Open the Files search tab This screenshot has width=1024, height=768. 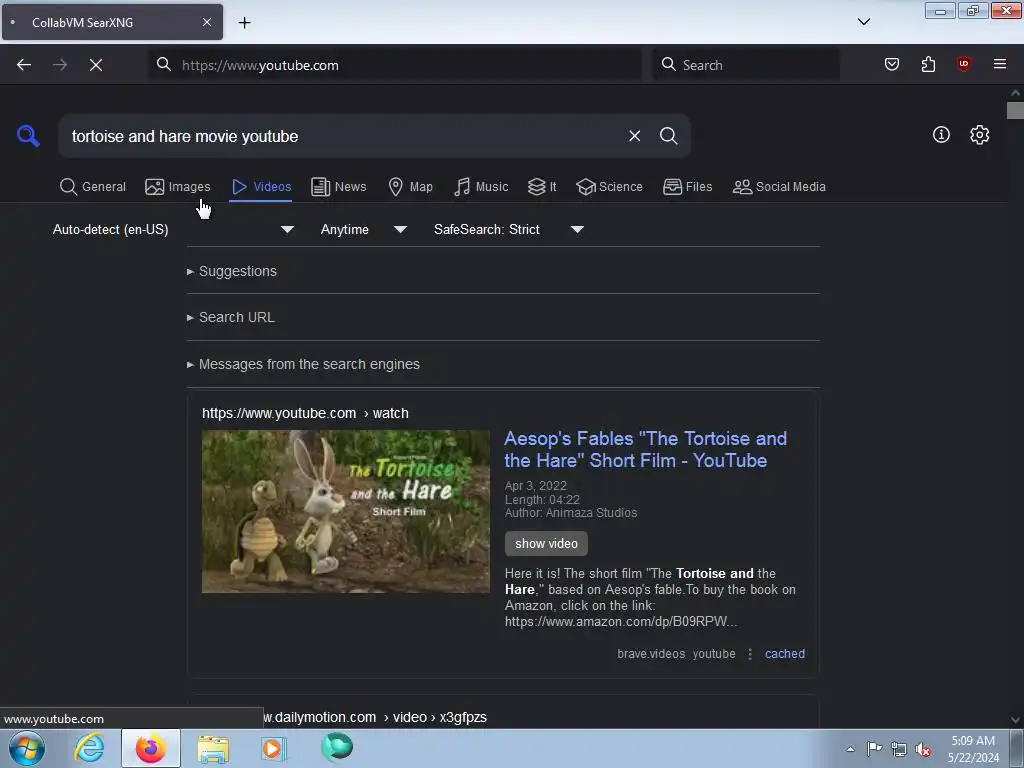point(687,187)
